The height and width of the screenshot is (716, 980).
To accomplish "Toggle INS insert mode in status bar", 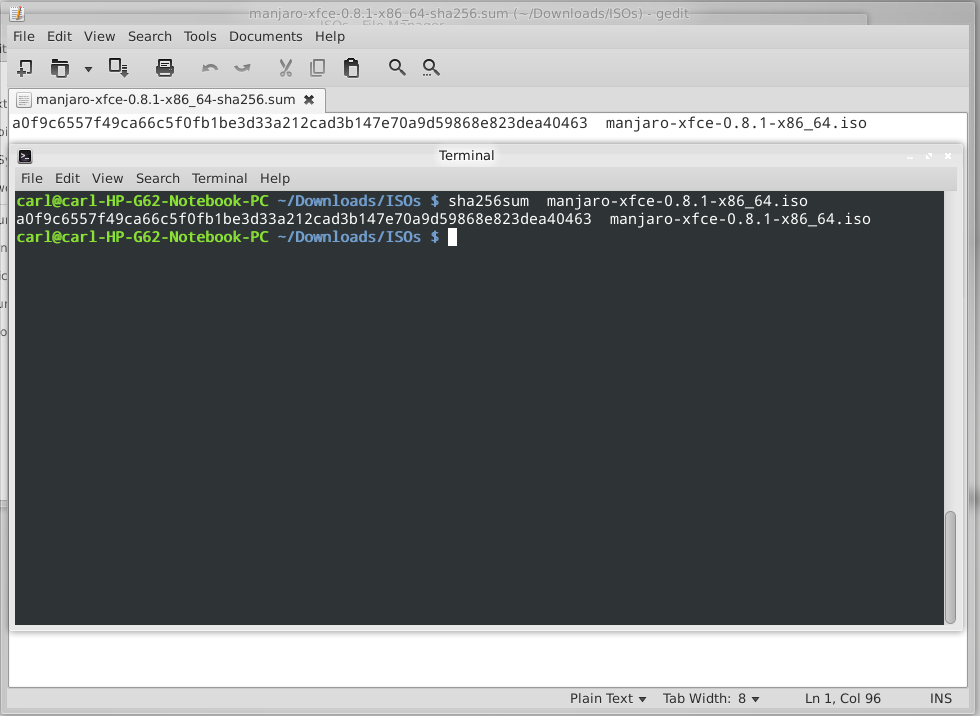I will click(940, 698).
